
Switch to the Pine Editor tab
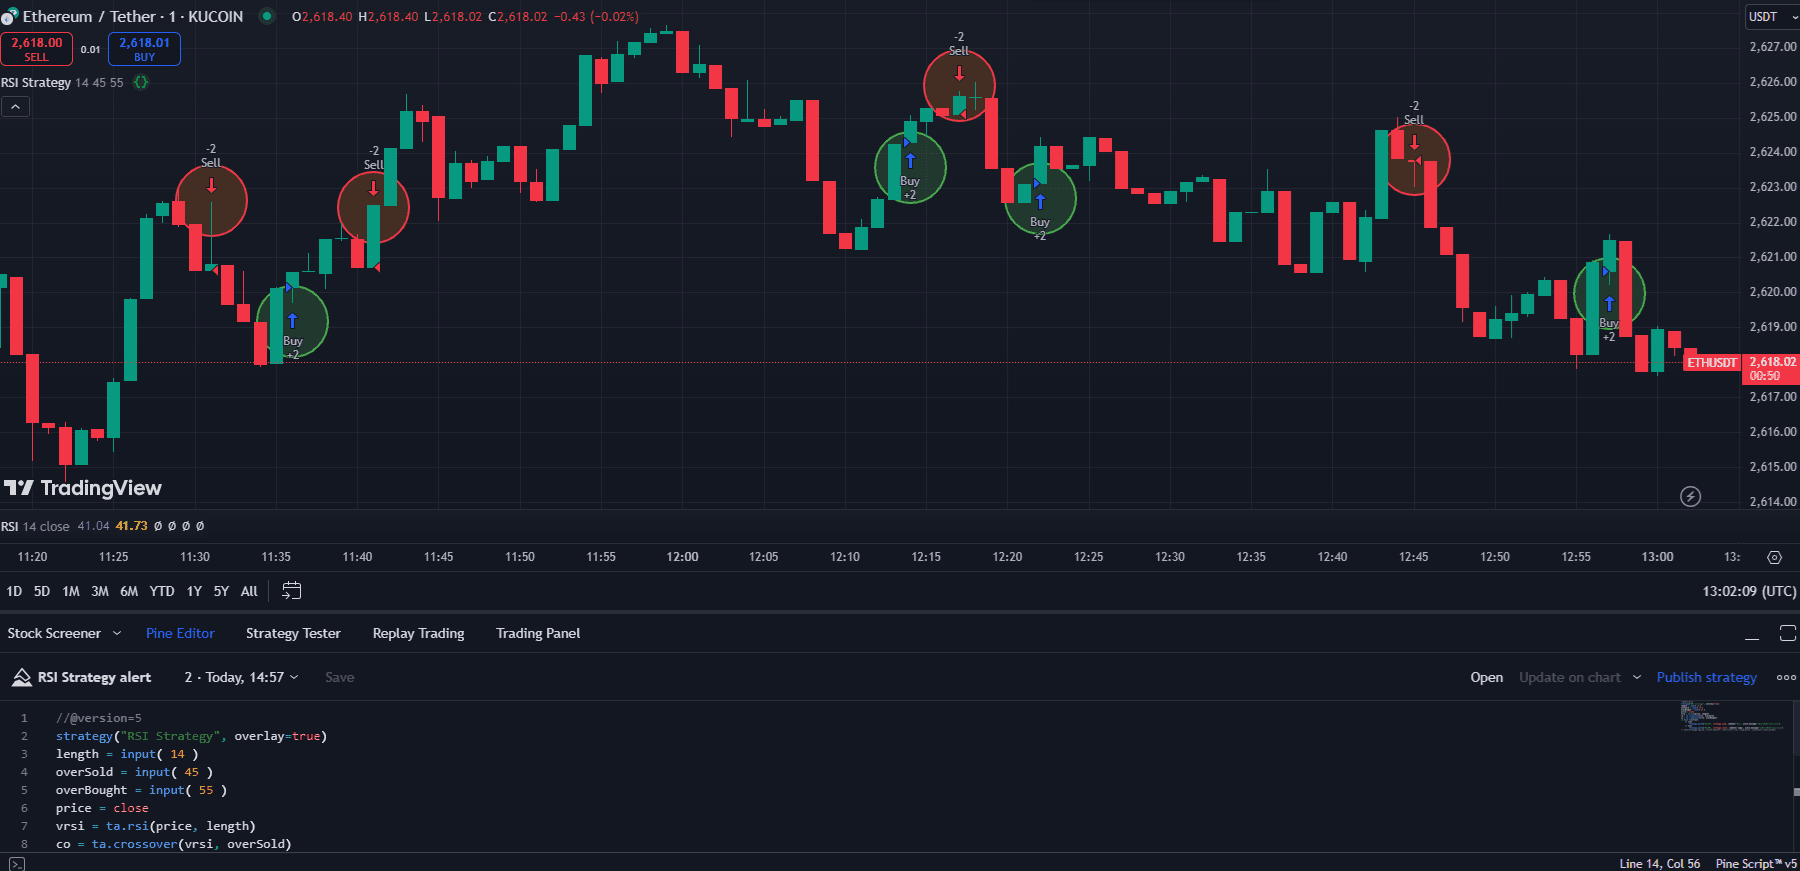180,633
